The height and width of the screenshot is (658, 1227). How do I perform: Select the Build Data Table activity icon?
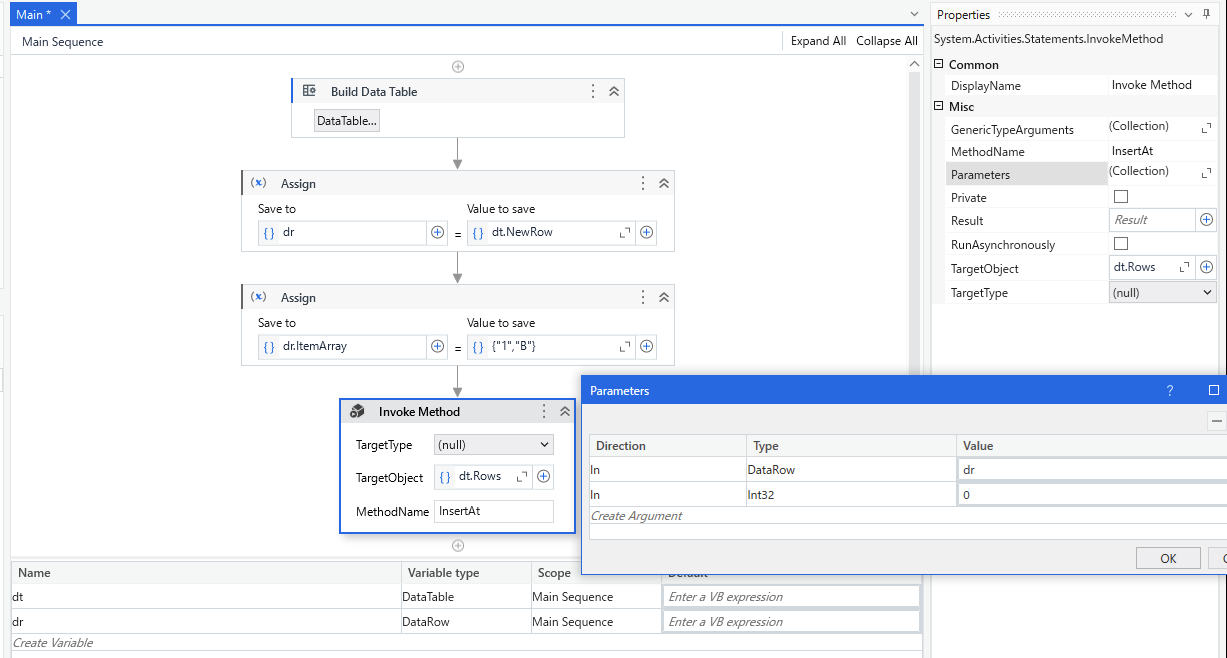click(309, 90)
